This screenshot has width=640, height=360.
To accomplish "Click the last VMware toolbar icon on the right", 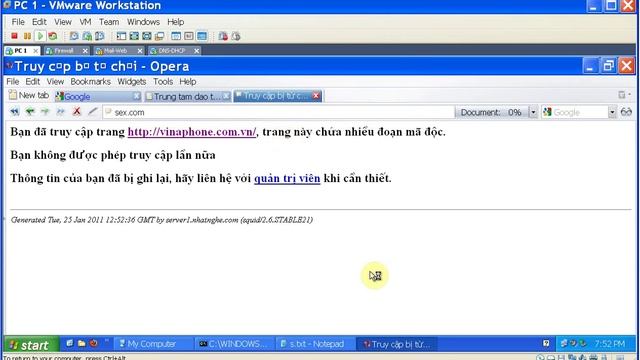I will pyautogui.click(x=236, y=36).
